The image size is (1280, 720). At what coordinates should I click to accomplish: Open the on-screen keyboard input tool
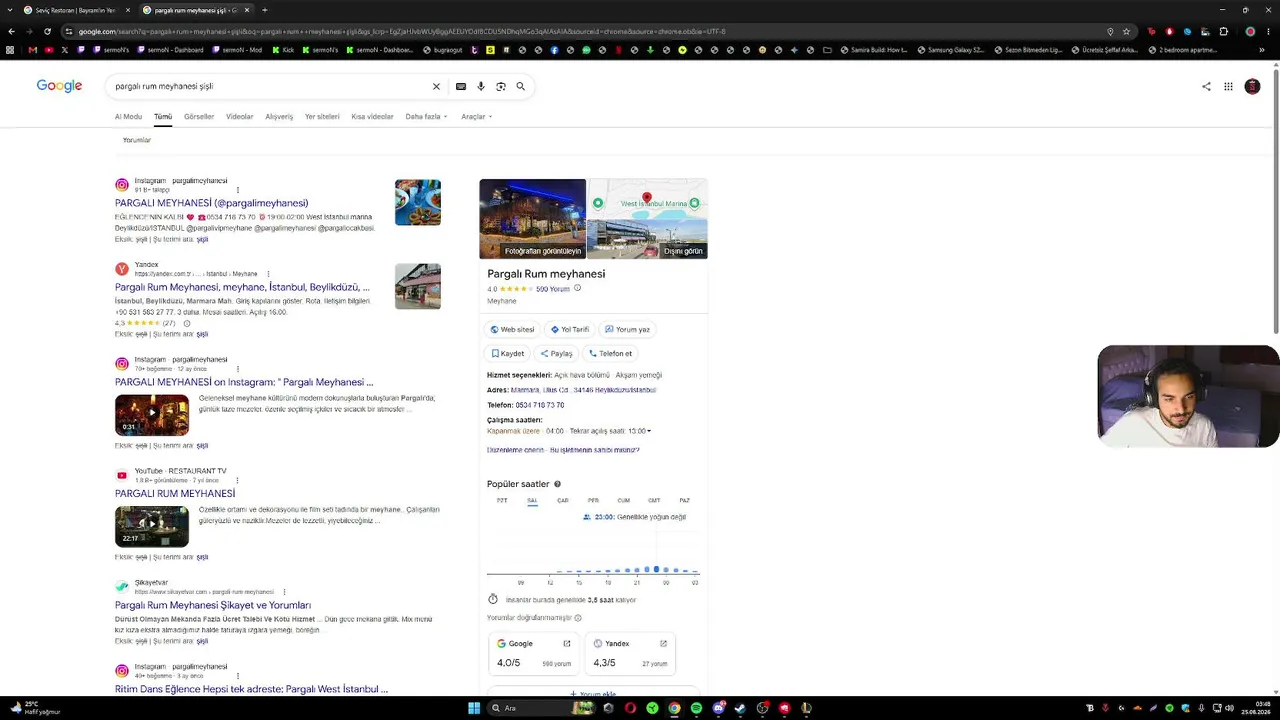pos(461,87)
